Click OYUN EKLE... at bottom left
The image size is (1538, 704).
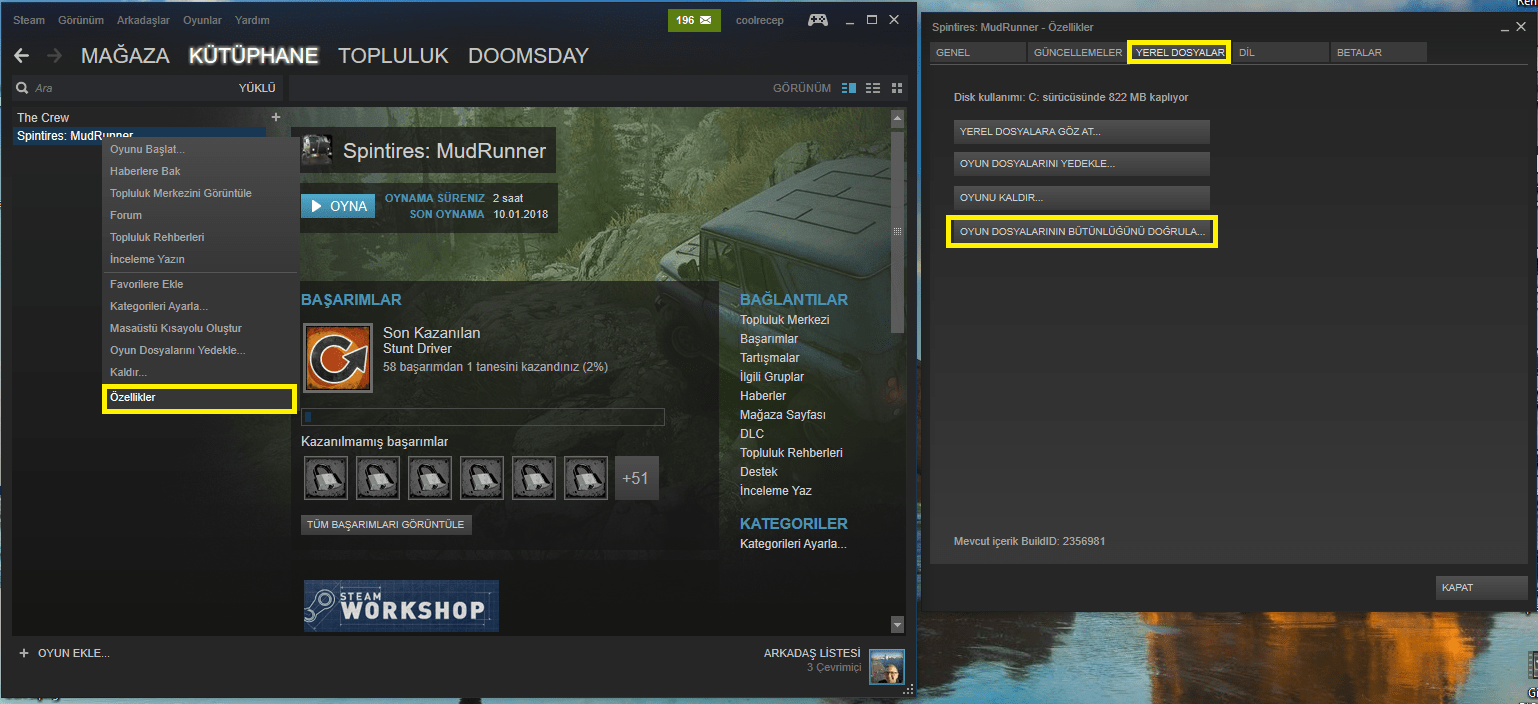[x=74, y=653]
